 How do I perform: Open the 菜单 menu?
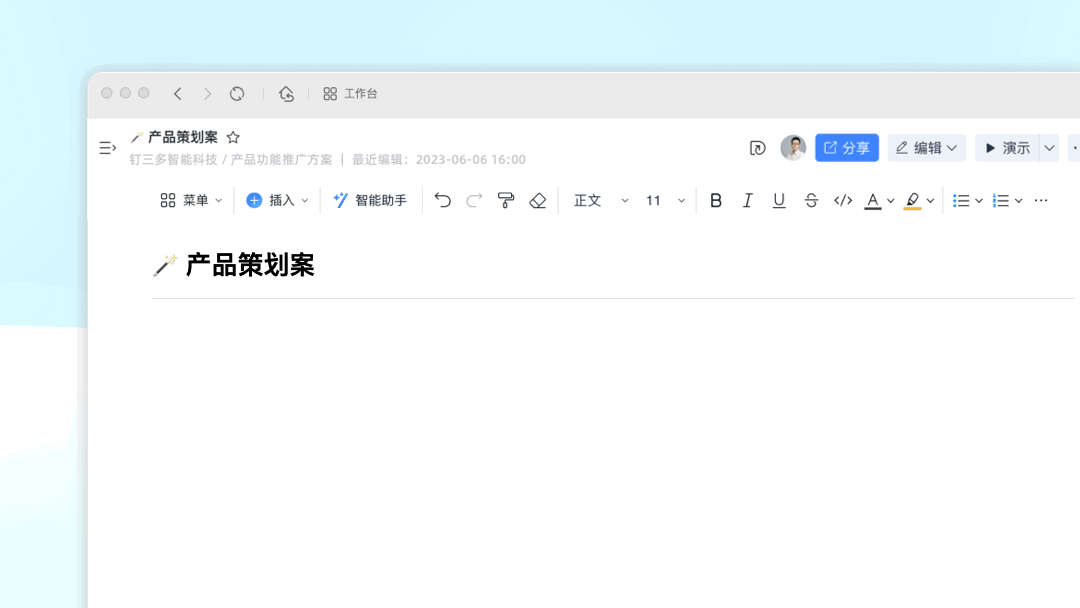tap(191, 200)
